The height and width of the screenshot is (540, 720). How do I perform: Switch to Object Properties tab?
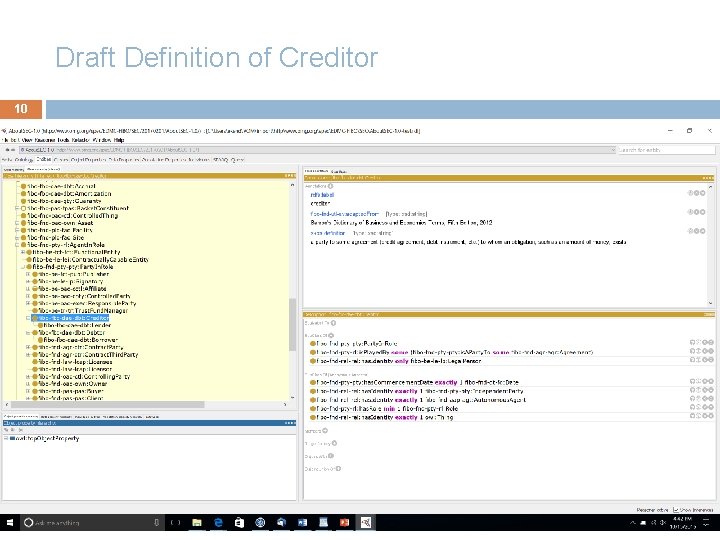click(x=88, y=160)
